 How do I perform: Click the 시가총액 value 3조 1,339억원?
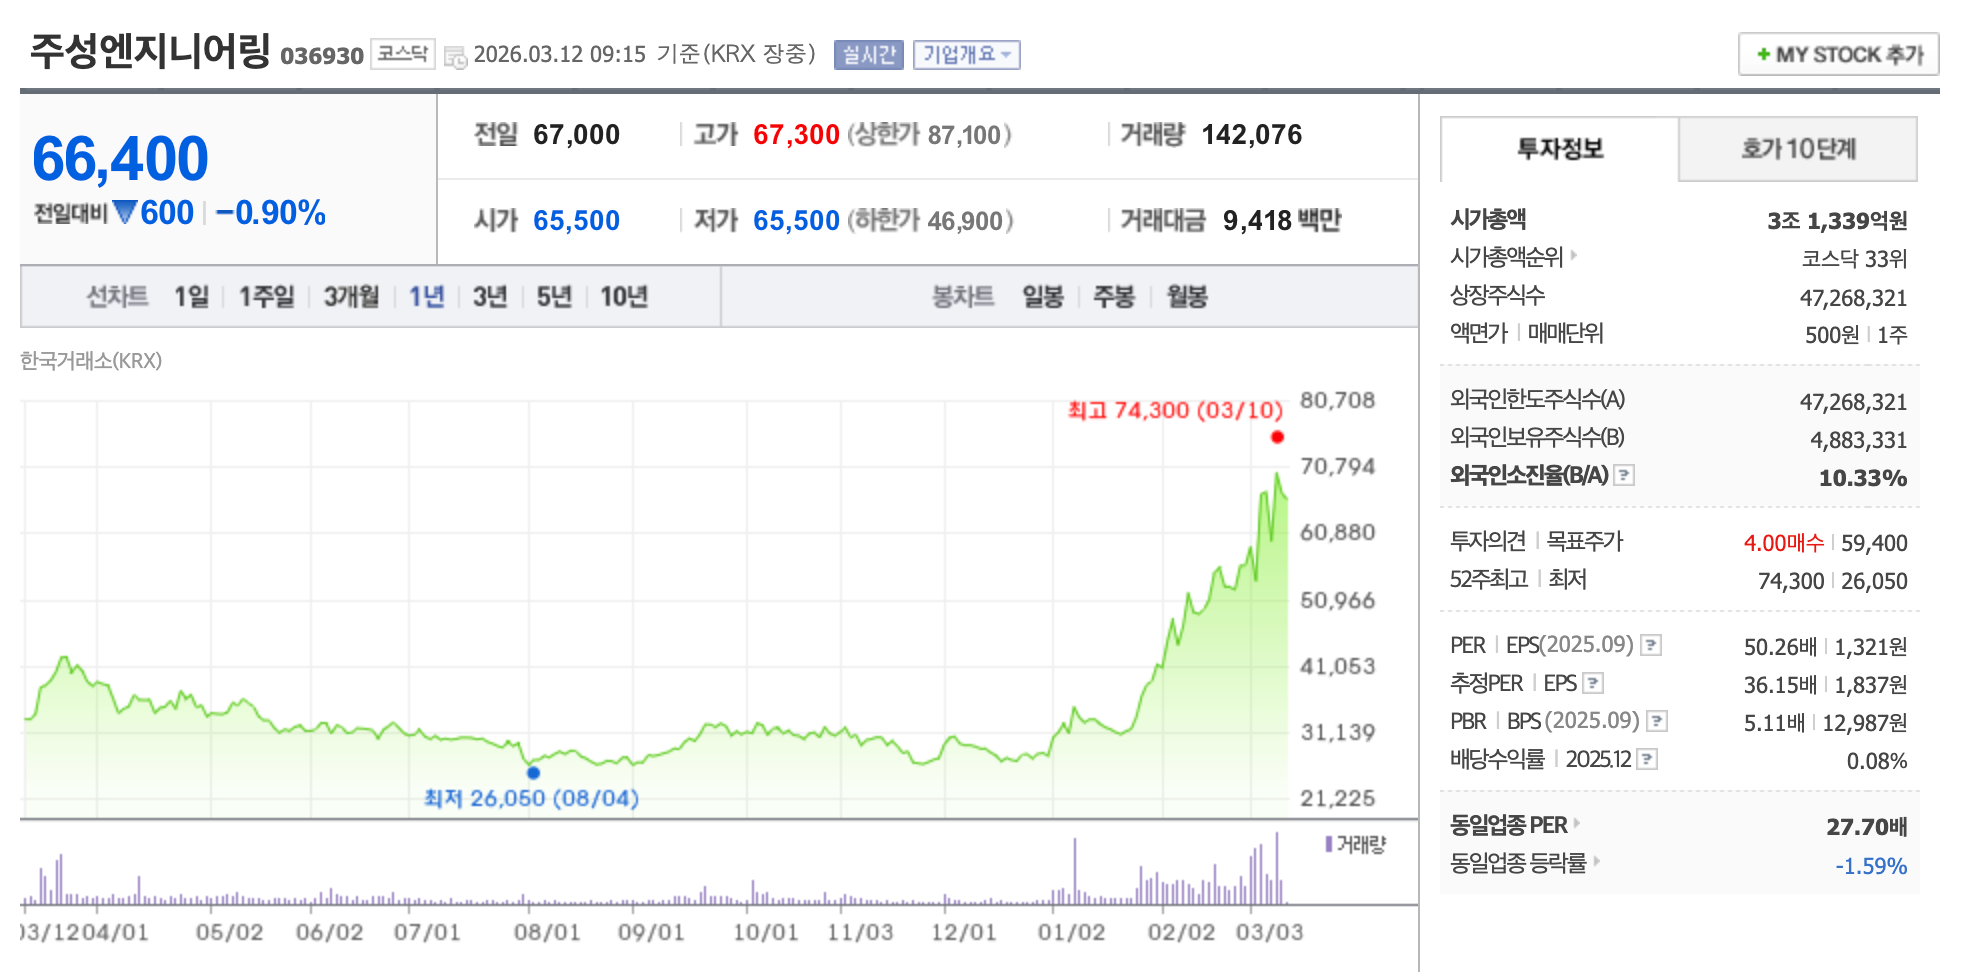click(1837, 220)
